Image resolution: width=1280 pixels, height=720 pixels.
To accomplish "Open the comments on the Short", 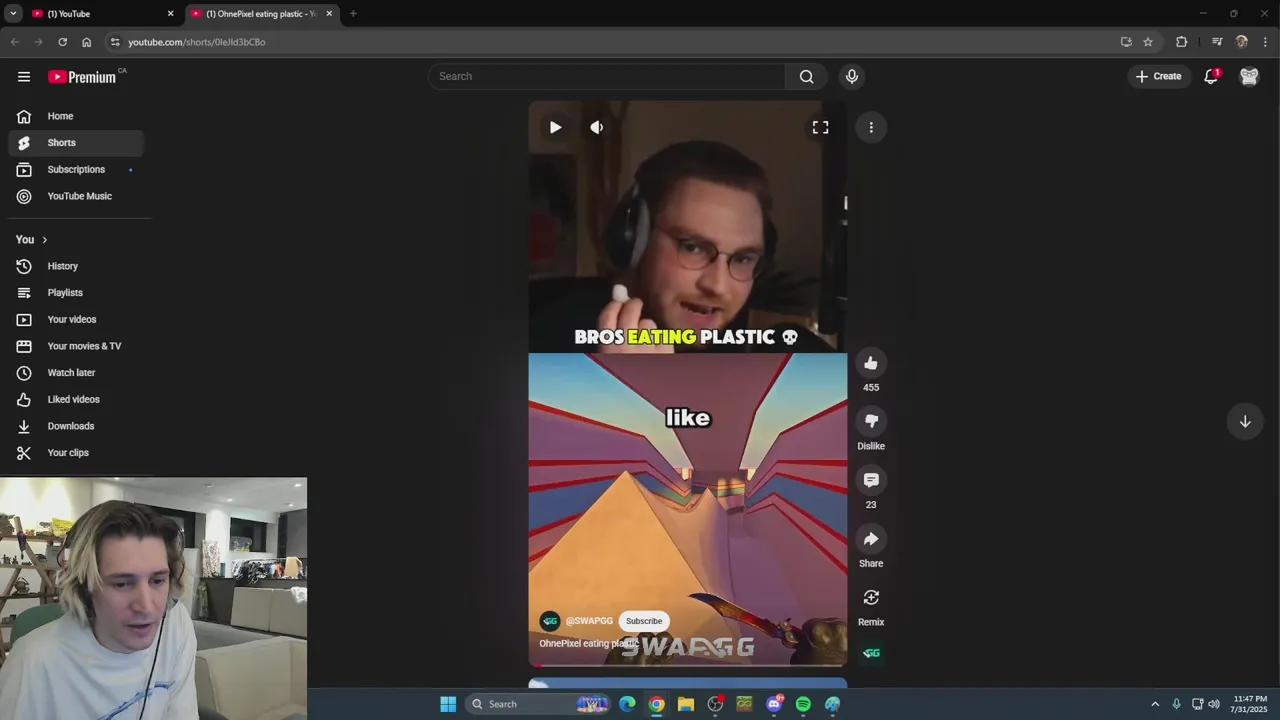I will (871, 481).
